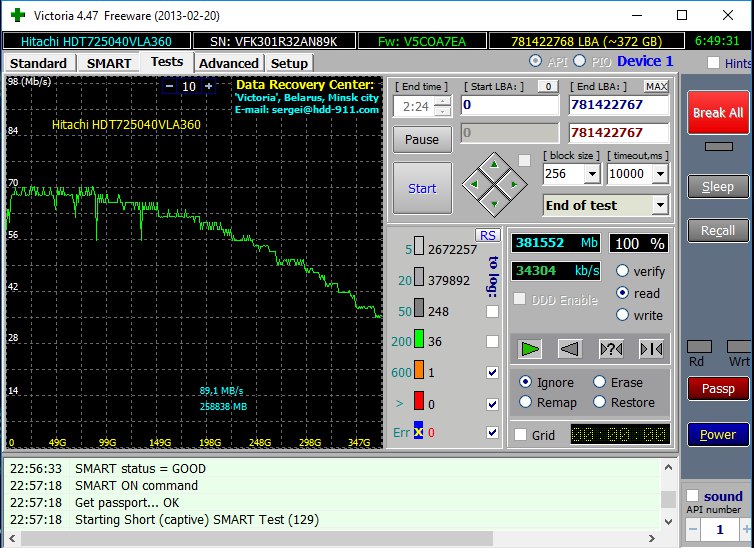
Task: Select the Tests tab
Action: coord(167,62)
